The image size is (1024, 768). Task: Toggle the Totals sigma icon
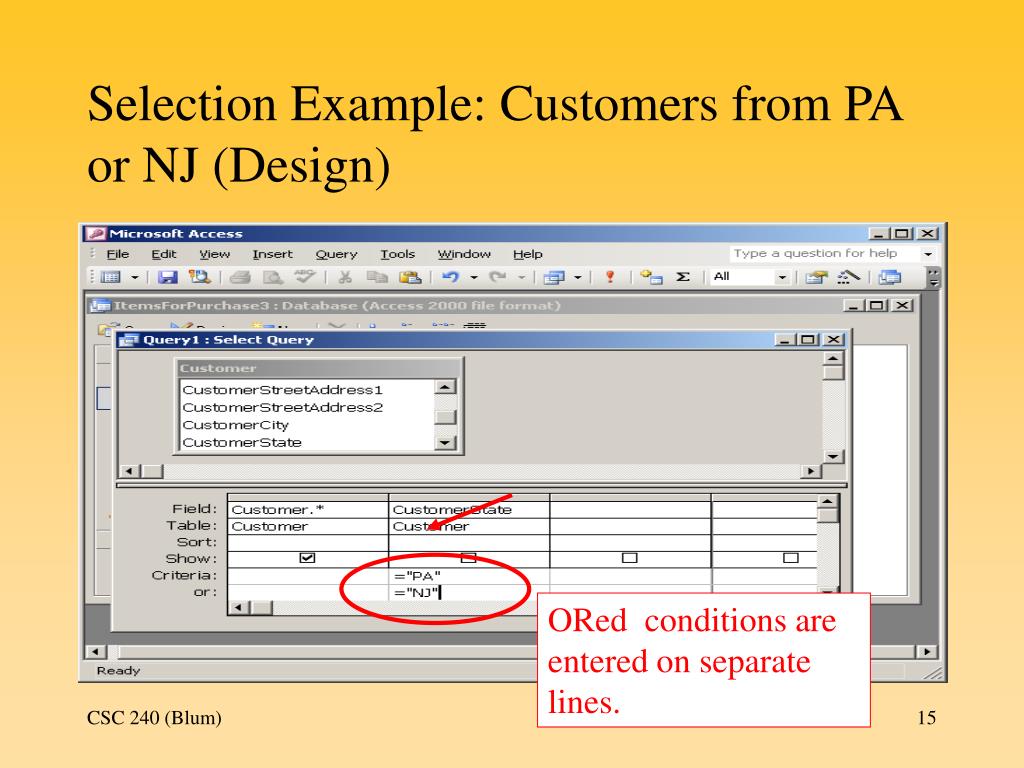683,277
